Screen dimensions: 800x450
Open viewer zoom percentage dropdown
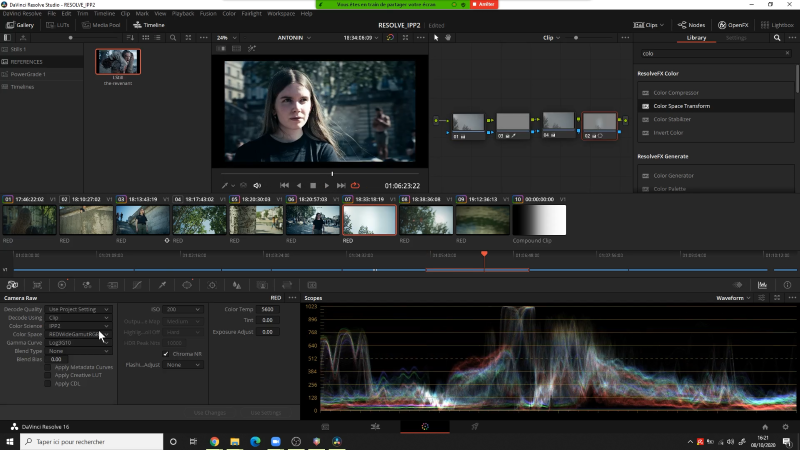(x=227, y=38)
